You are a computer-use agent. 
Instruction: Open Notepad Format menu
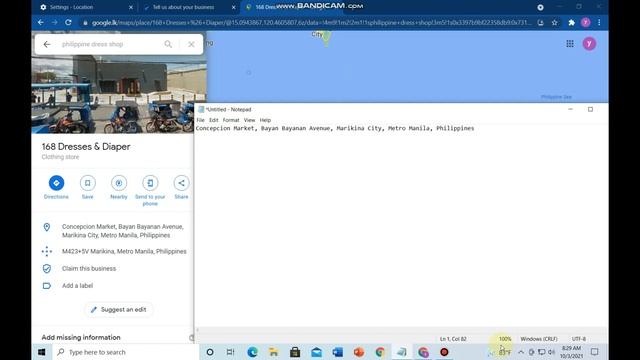[x=231, y=120]
